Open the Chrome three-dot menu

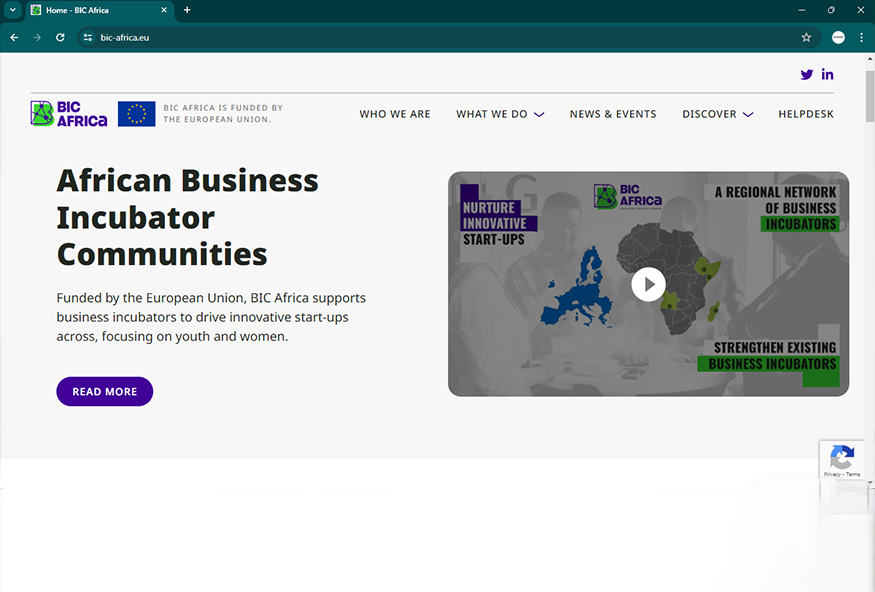click(x=861, y=37)
